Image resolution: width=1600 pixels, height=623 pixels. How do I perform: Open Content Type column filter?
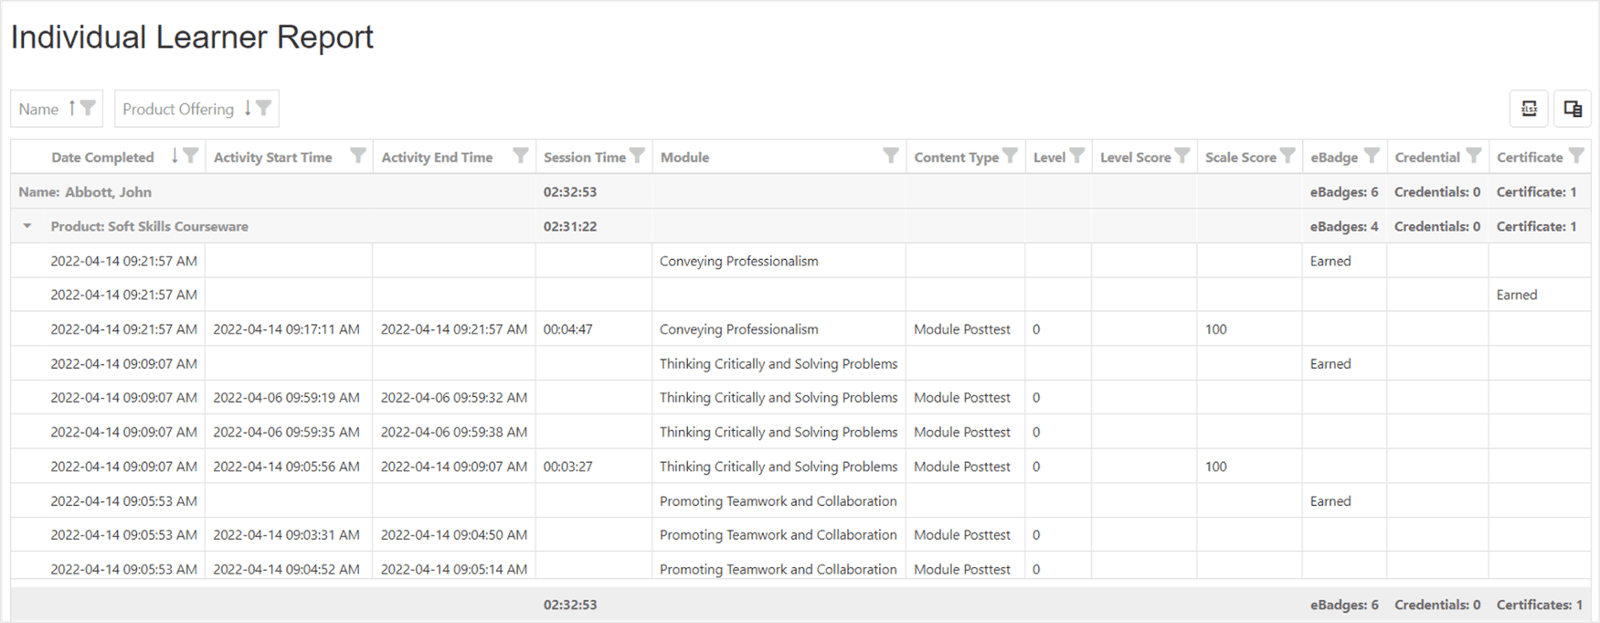click(1010, 156)
